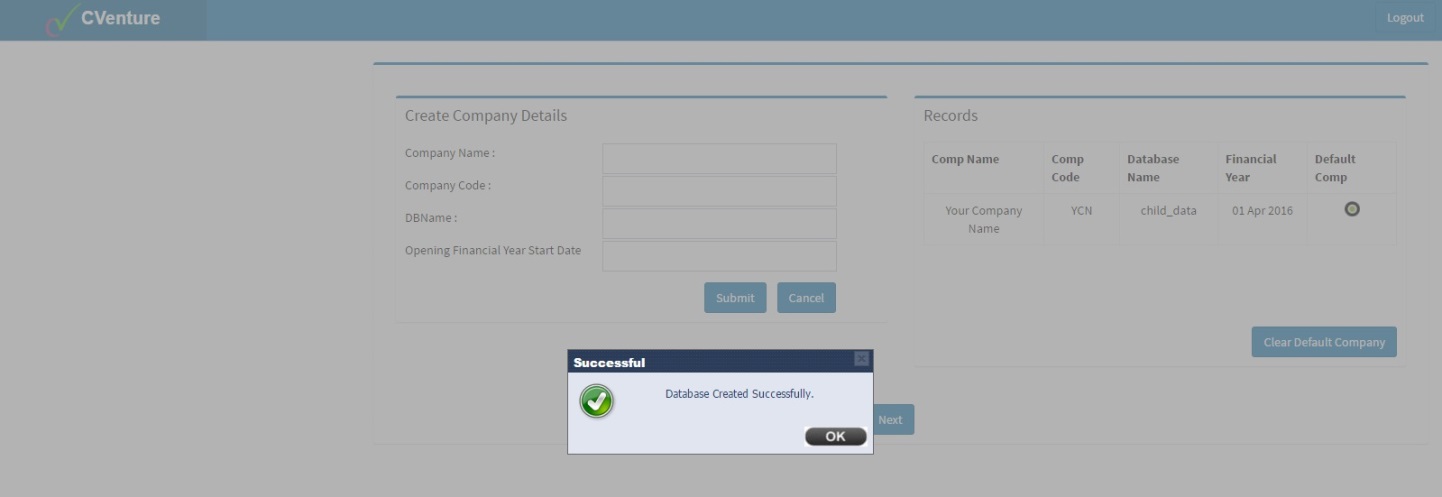Select the Default Comp radio button
This screenshot has width=1442, height=497.
coord(1352,209)
